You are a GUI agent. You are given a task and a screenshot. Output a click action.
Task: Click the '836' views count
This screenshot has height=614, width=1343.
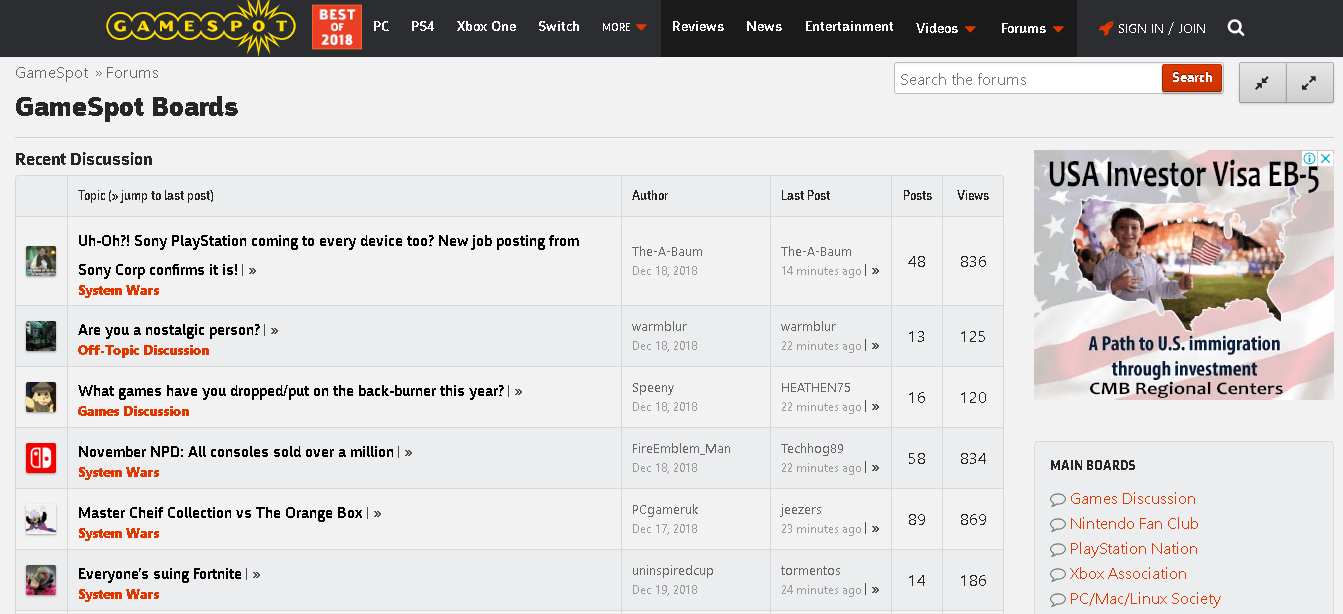click(973, 262)
